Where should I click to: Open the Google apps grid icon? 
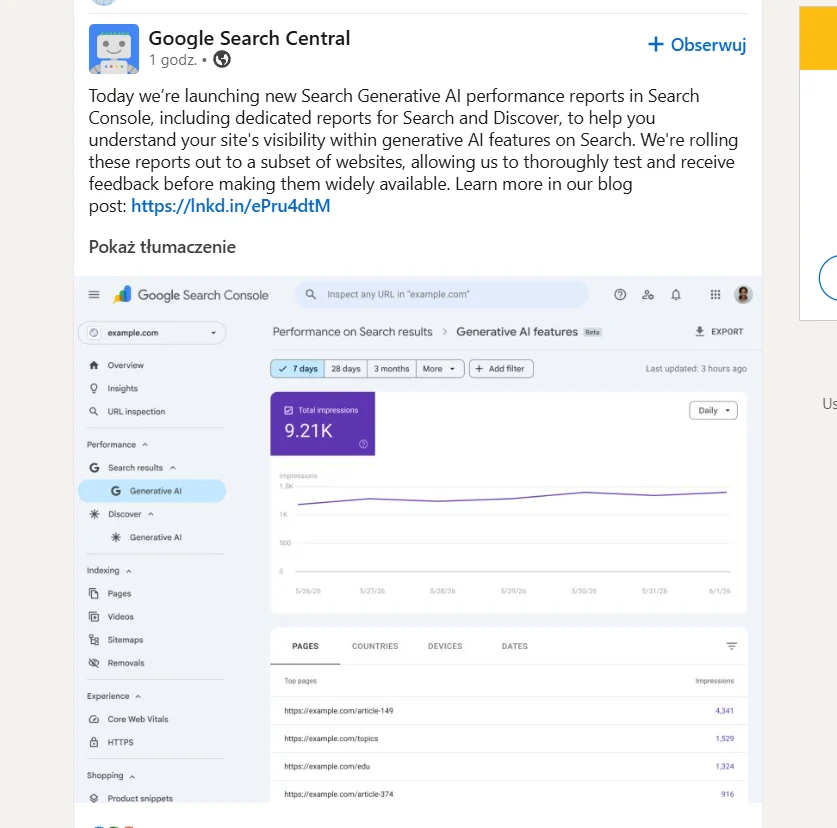click(715, 295)
